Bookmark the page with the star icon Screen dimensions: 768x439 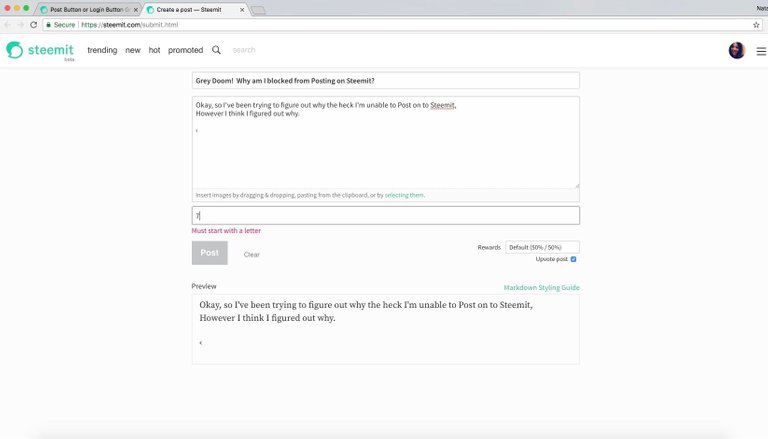pos(756,24)
